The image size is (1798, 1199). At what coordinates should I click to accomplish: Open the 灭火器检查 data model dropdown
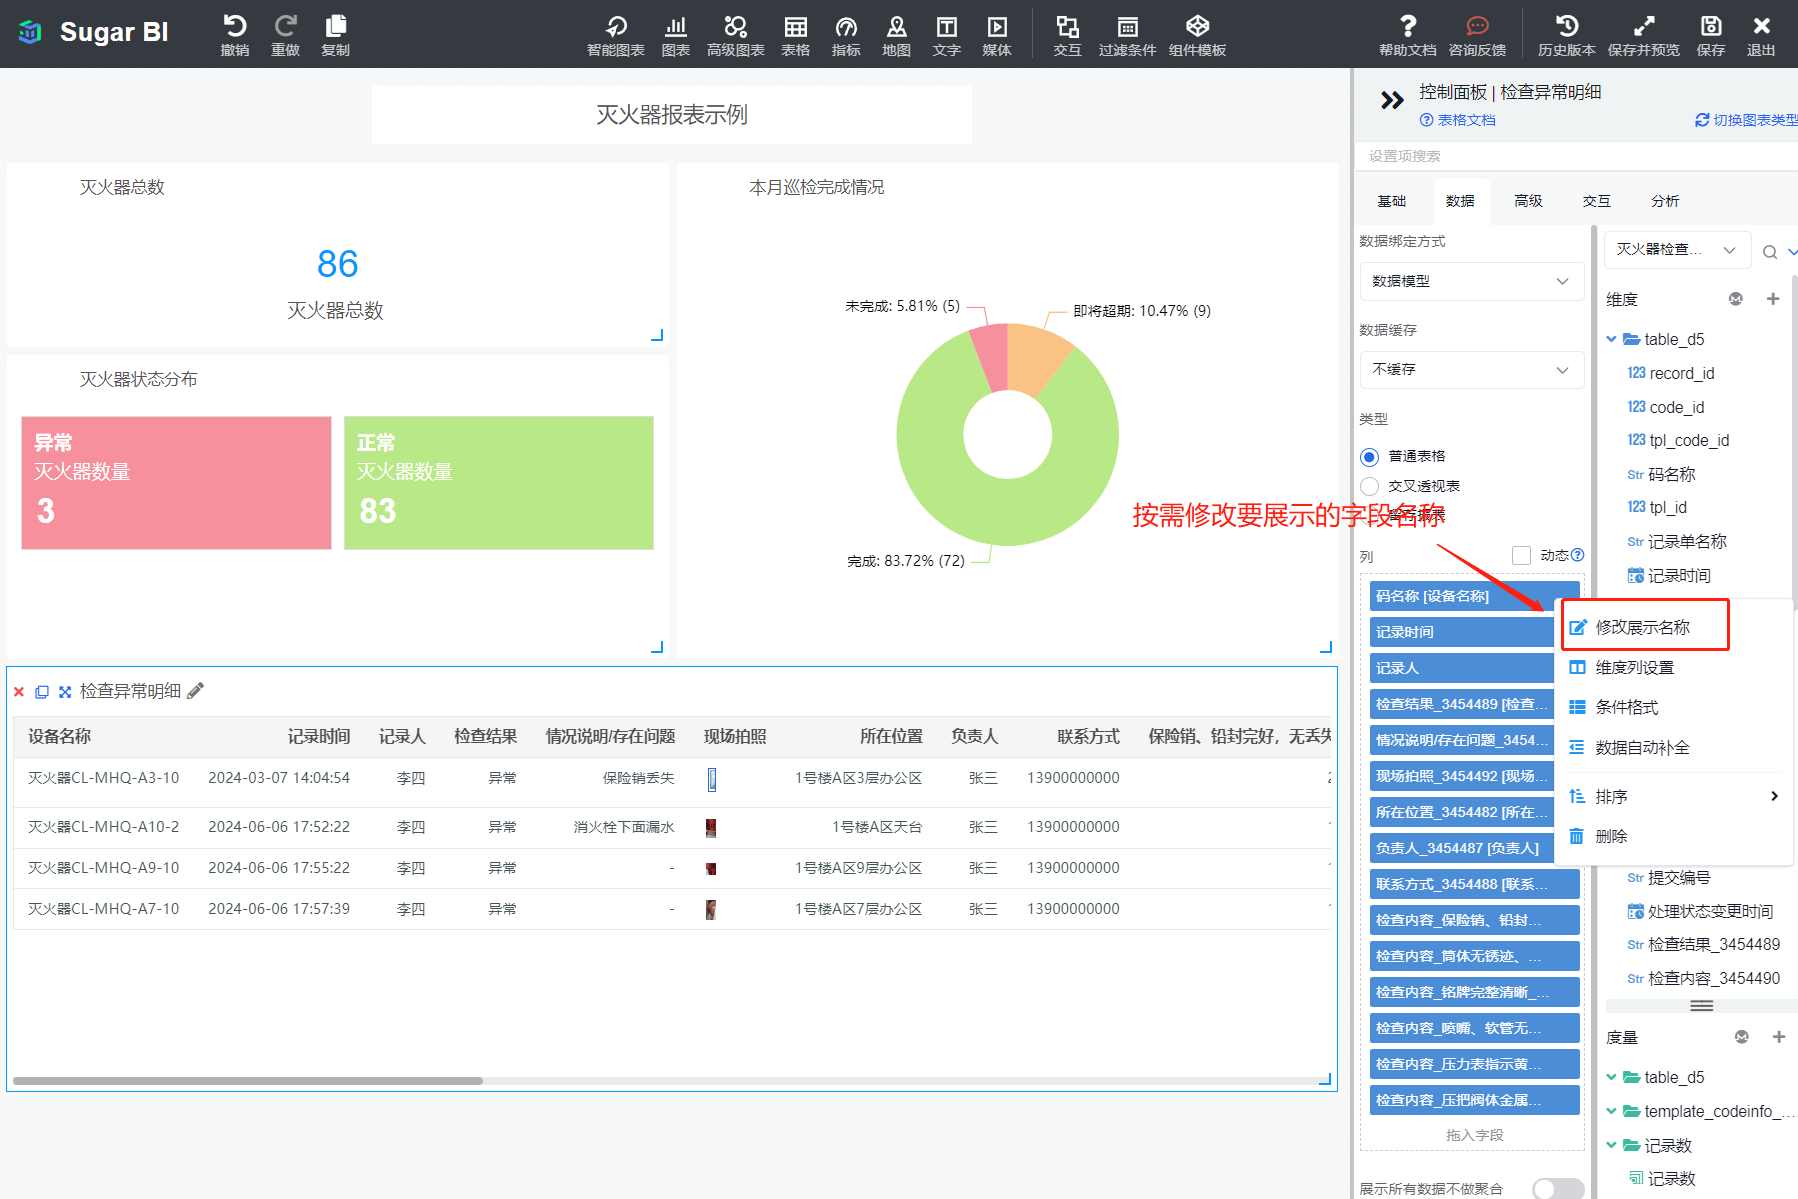[x=1677, y=250]
